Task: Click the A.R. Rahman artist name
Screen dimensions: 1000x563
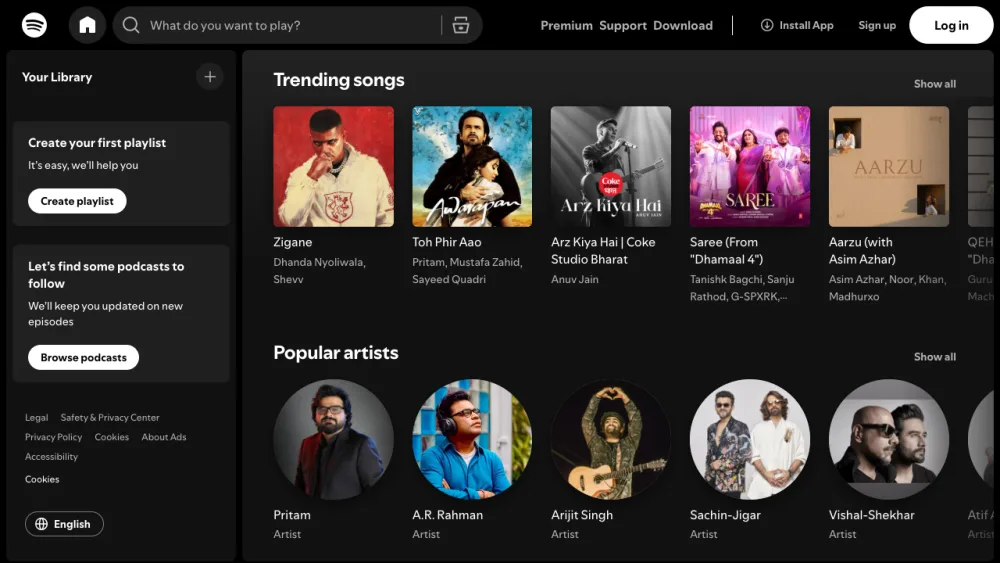Action: [x=447, y=515]
